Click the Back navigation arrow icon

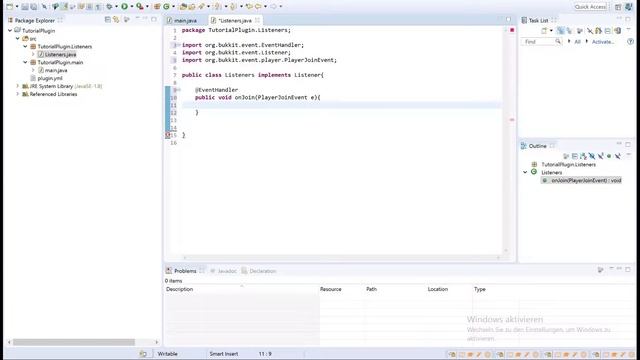(258, 7)
